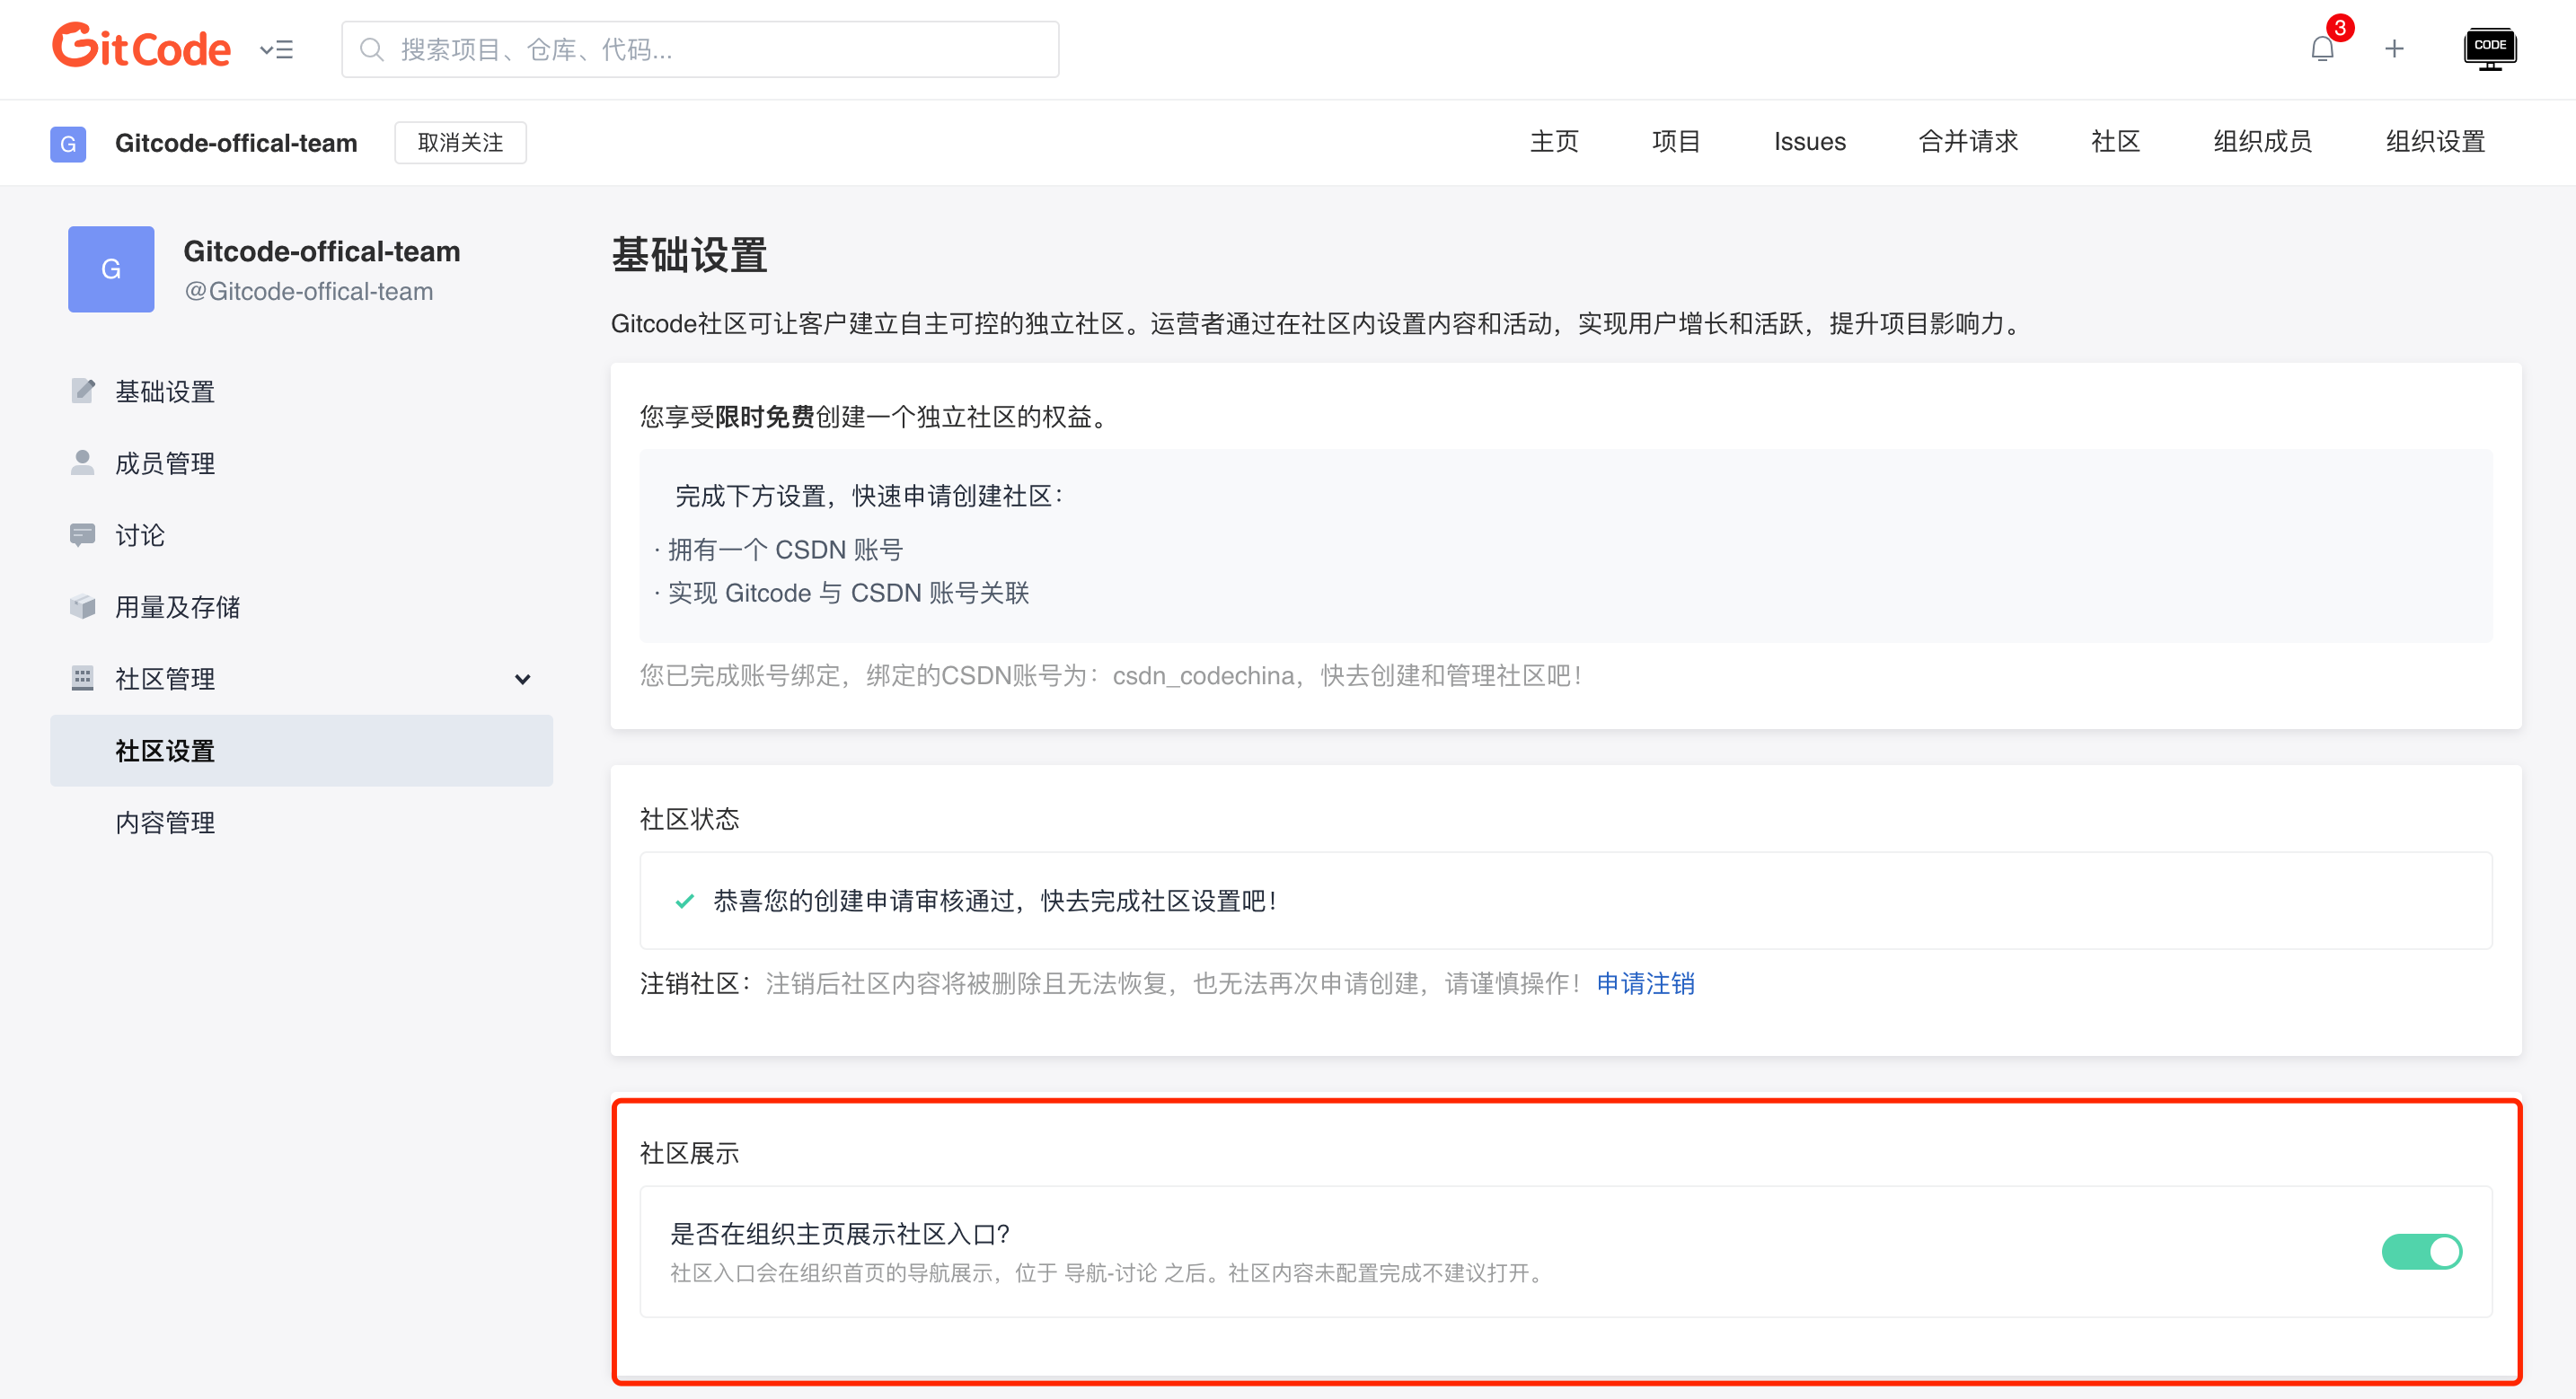The width and height of the screenshot is (2576, 1399).
Task: Click the 申请注销 link
Action: [x=1645, y=984]
